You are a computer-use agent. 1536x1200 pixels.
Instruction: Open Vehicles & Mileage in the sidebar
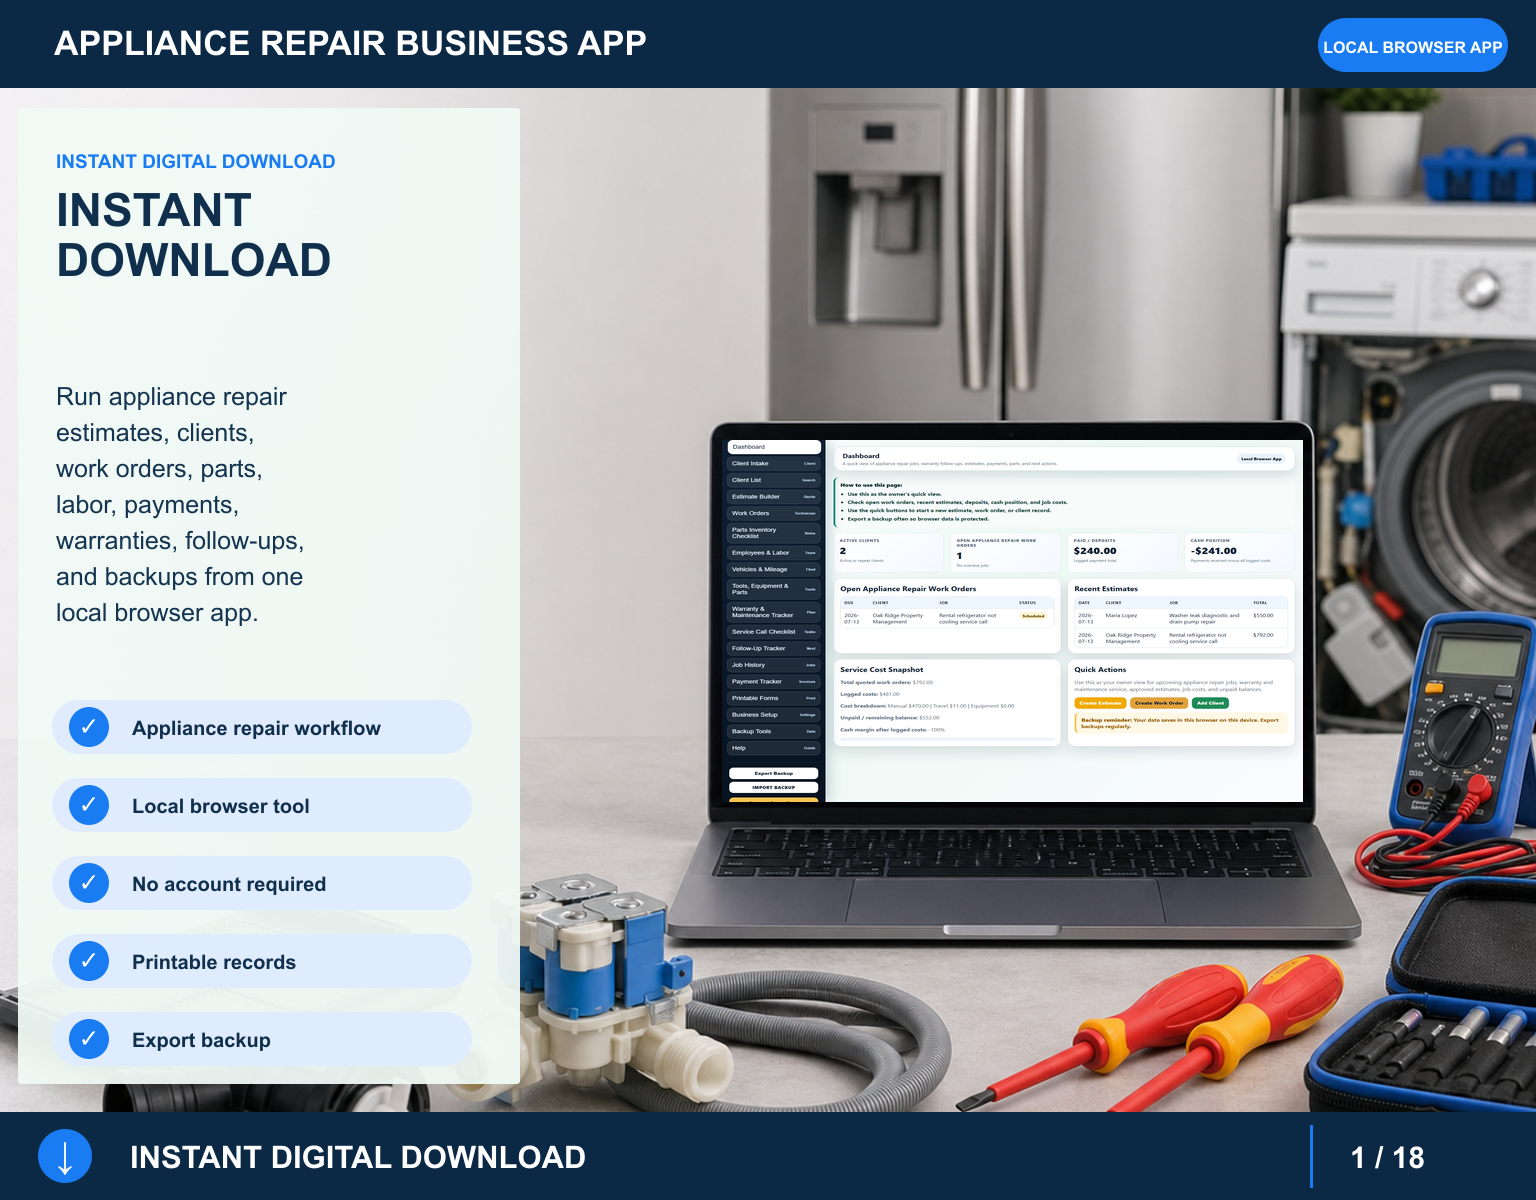[774, 569]
